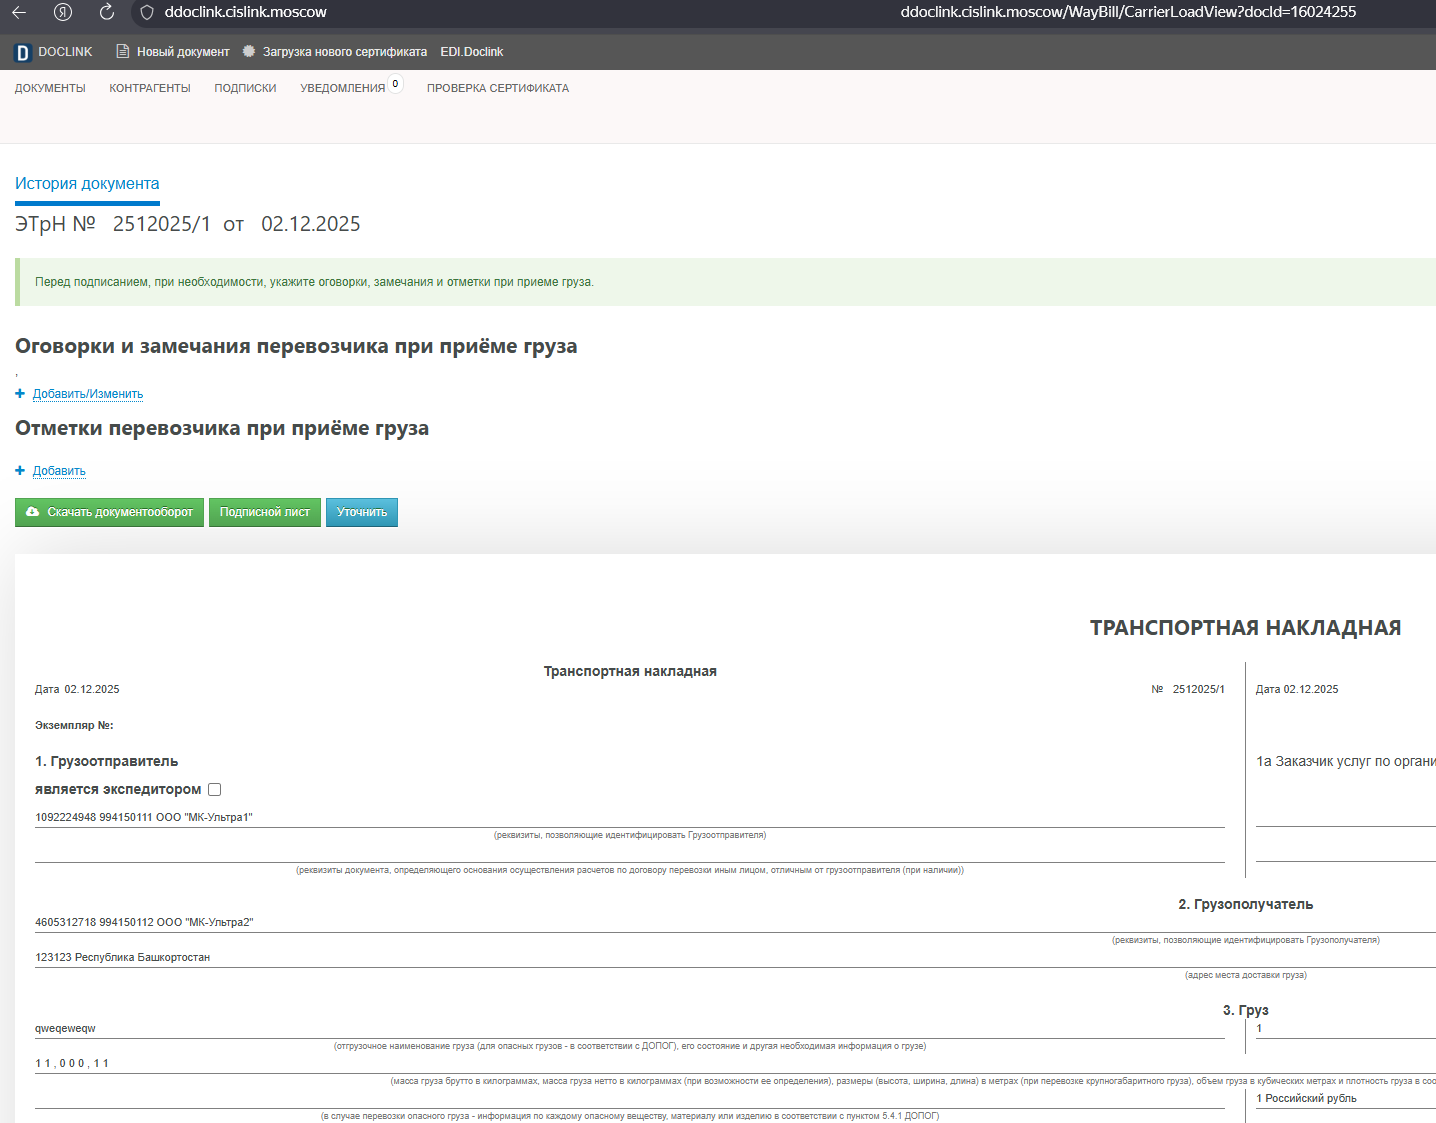Open ДОКУМЕНТЫ menu
The height and width of the screenshot is (1123, 1436).
pos(50,88)
